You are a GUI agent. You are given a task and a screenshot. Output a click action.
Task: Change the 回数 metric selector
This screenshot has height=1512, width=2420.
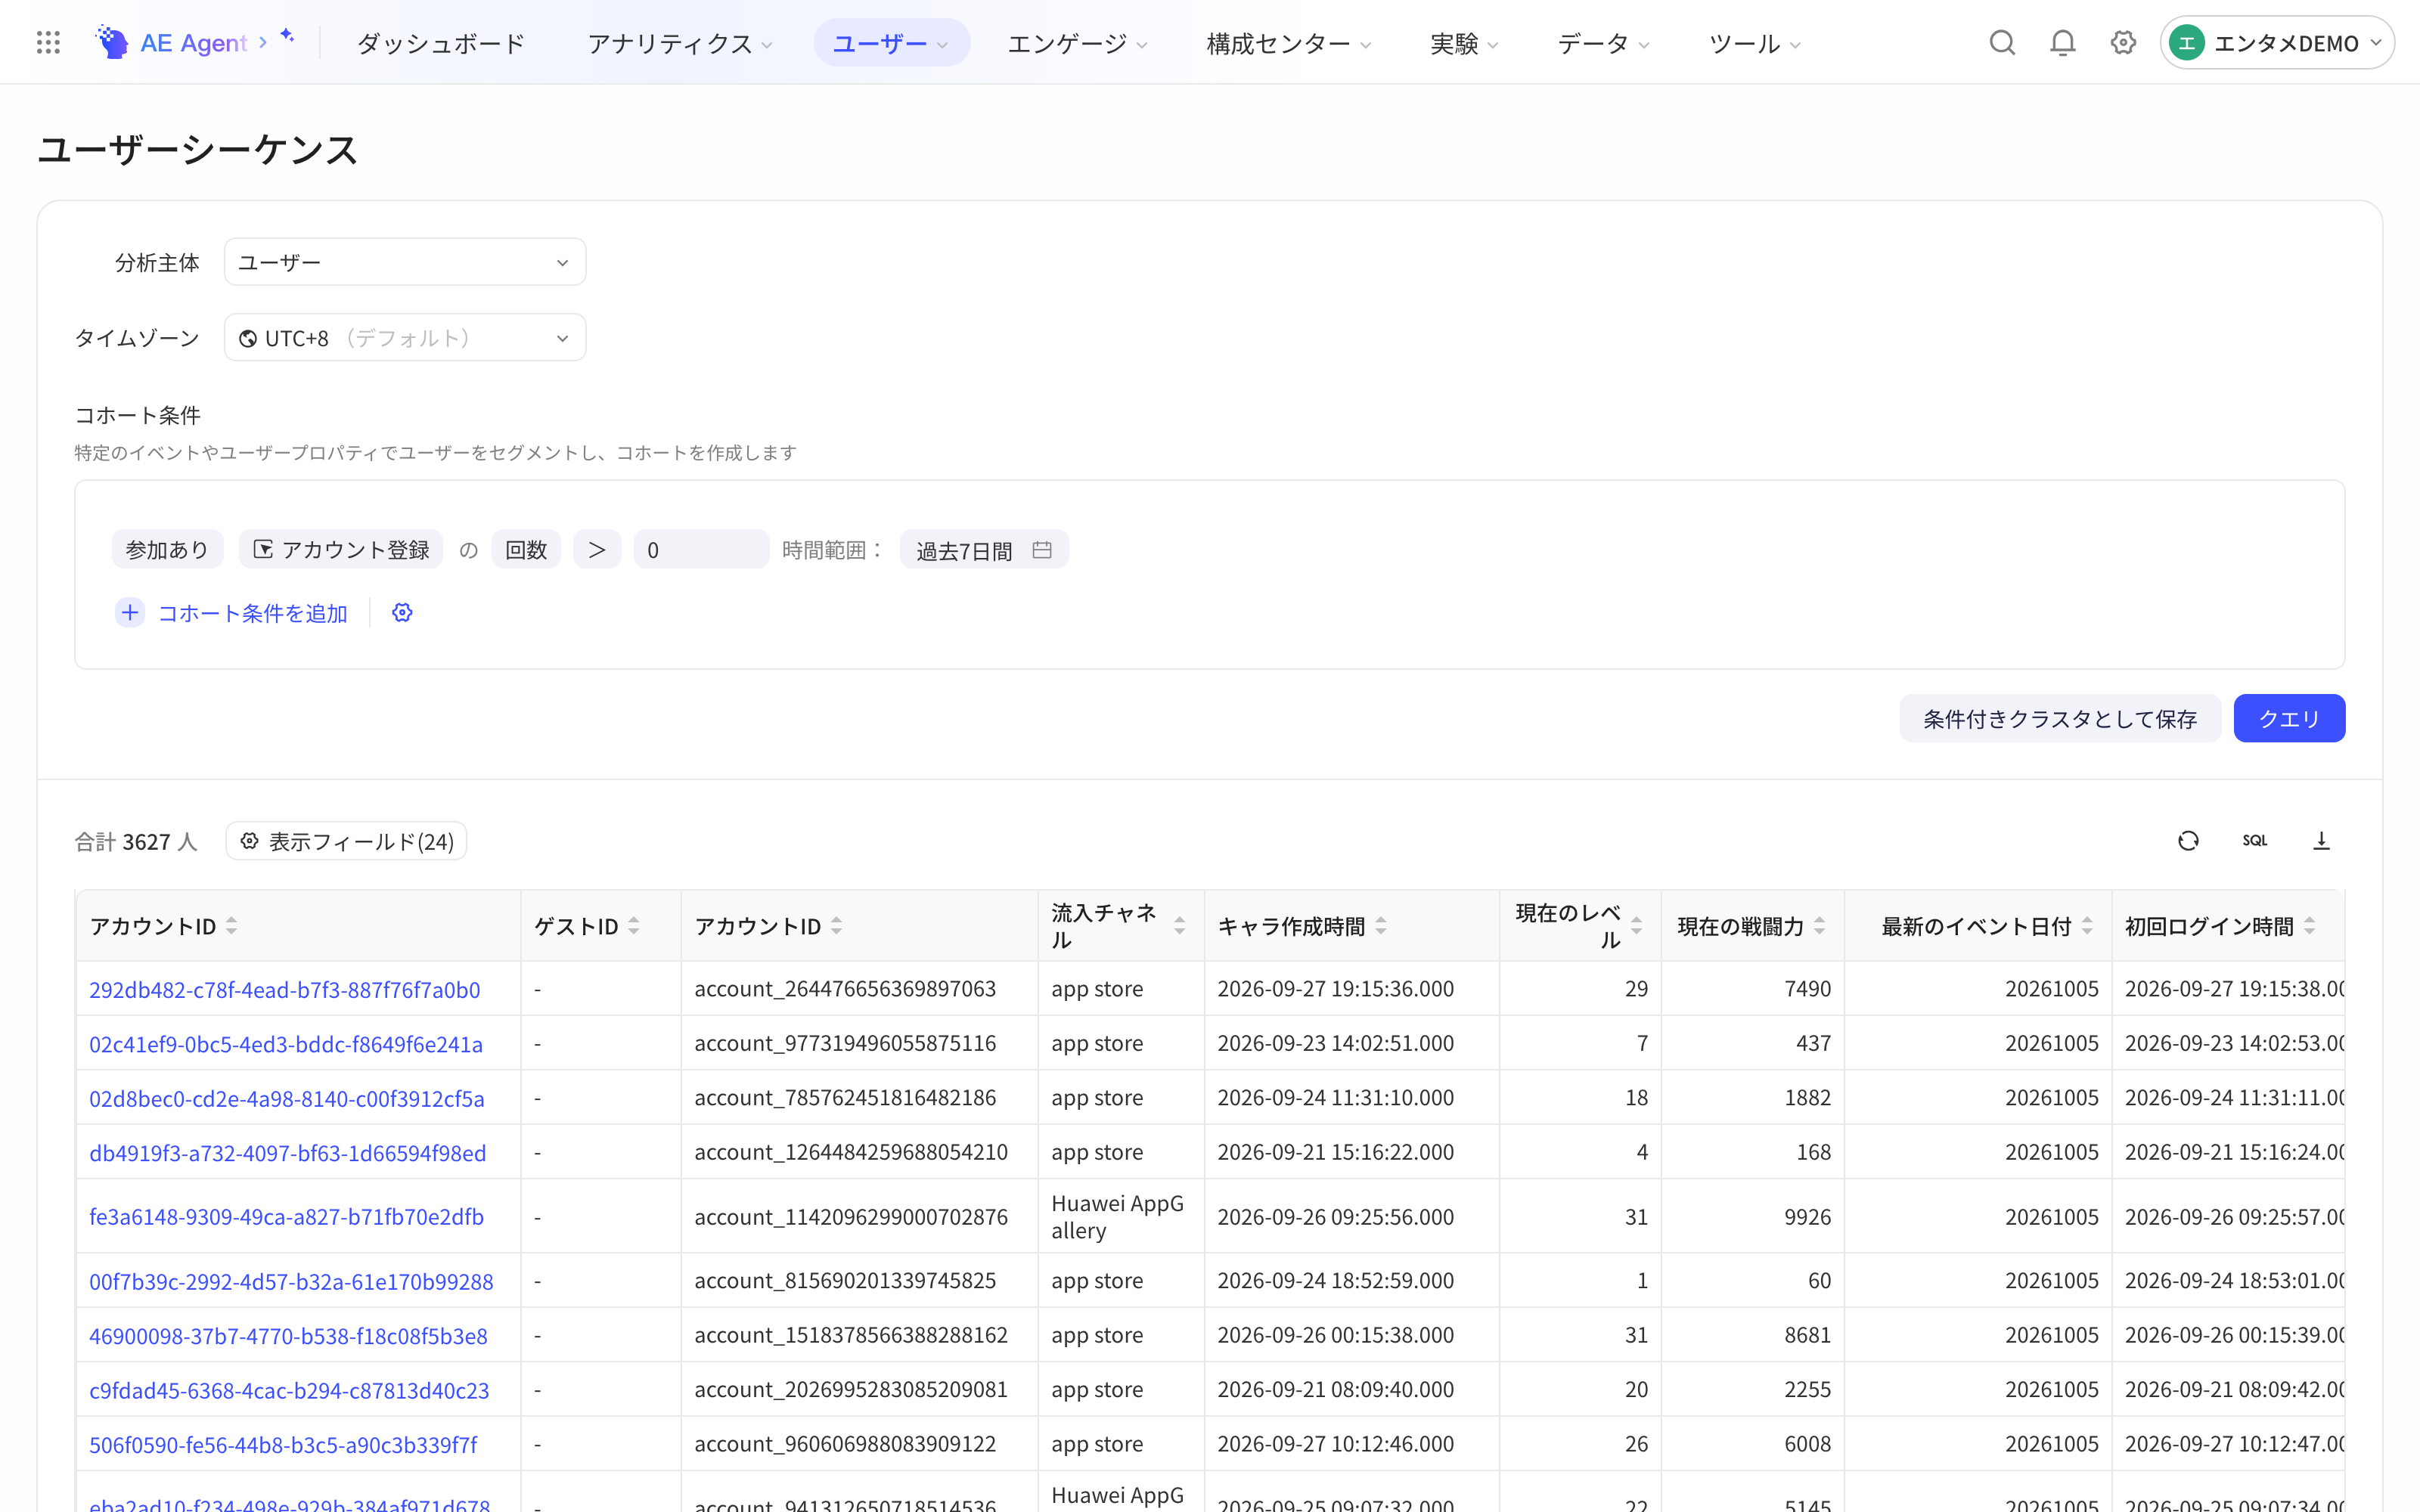tap(526, 549)
